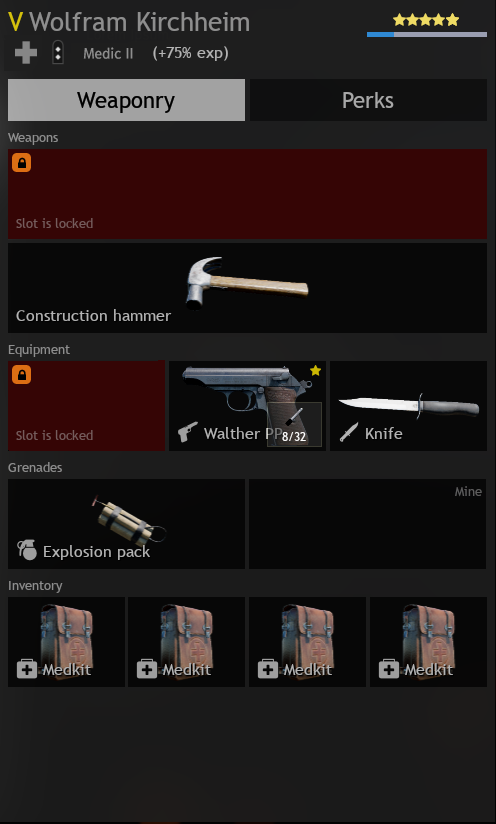496x824 pixels.
Task: Click the orange lock icon in Weapons slot
Action: coord(22,163)
